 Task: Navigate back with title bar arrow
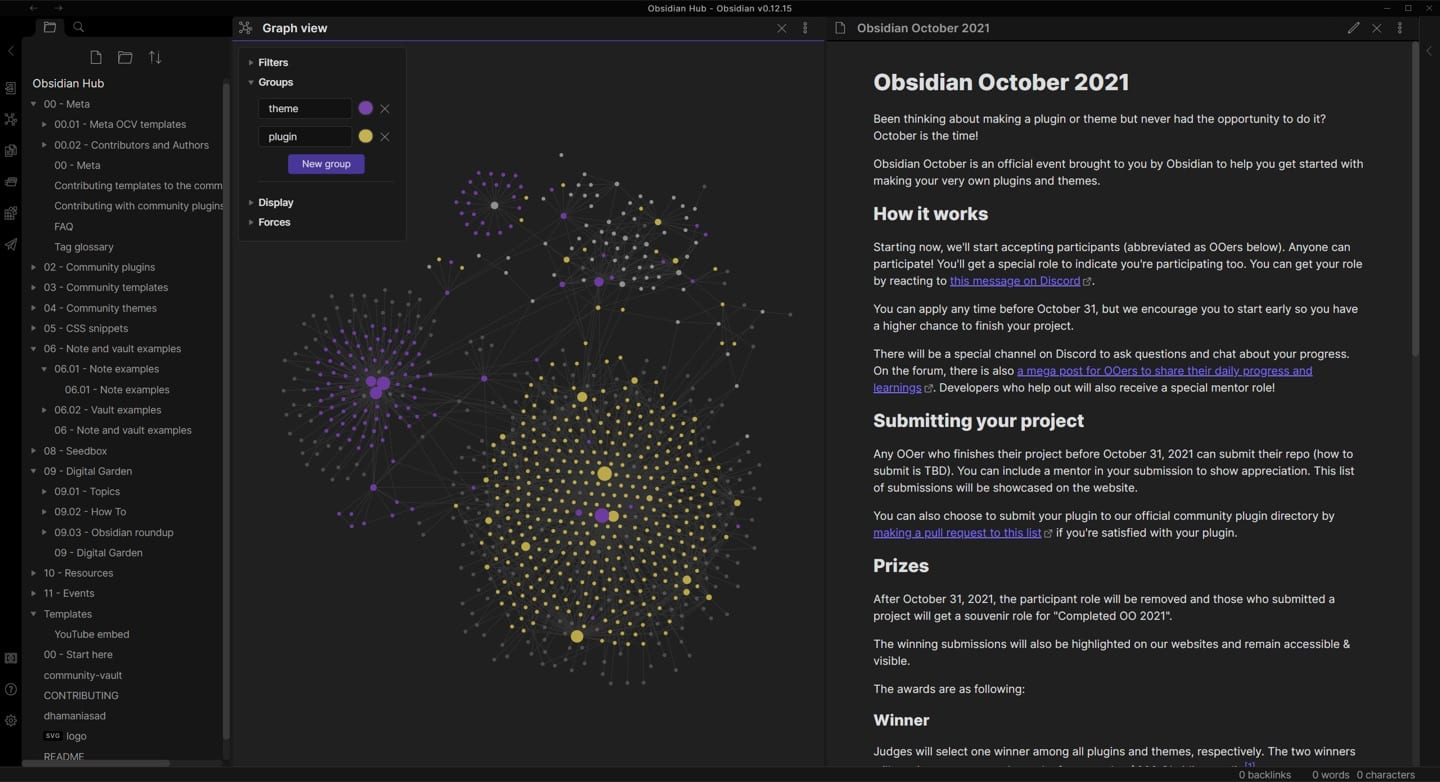(x=33, y=8)
